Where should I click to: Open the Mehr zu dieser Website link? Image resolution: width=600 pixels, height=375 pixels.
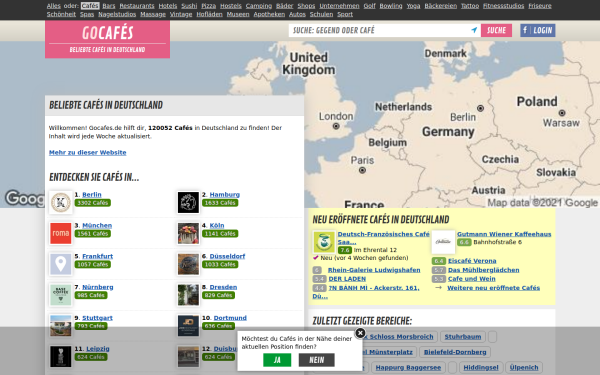click(88, 152)
